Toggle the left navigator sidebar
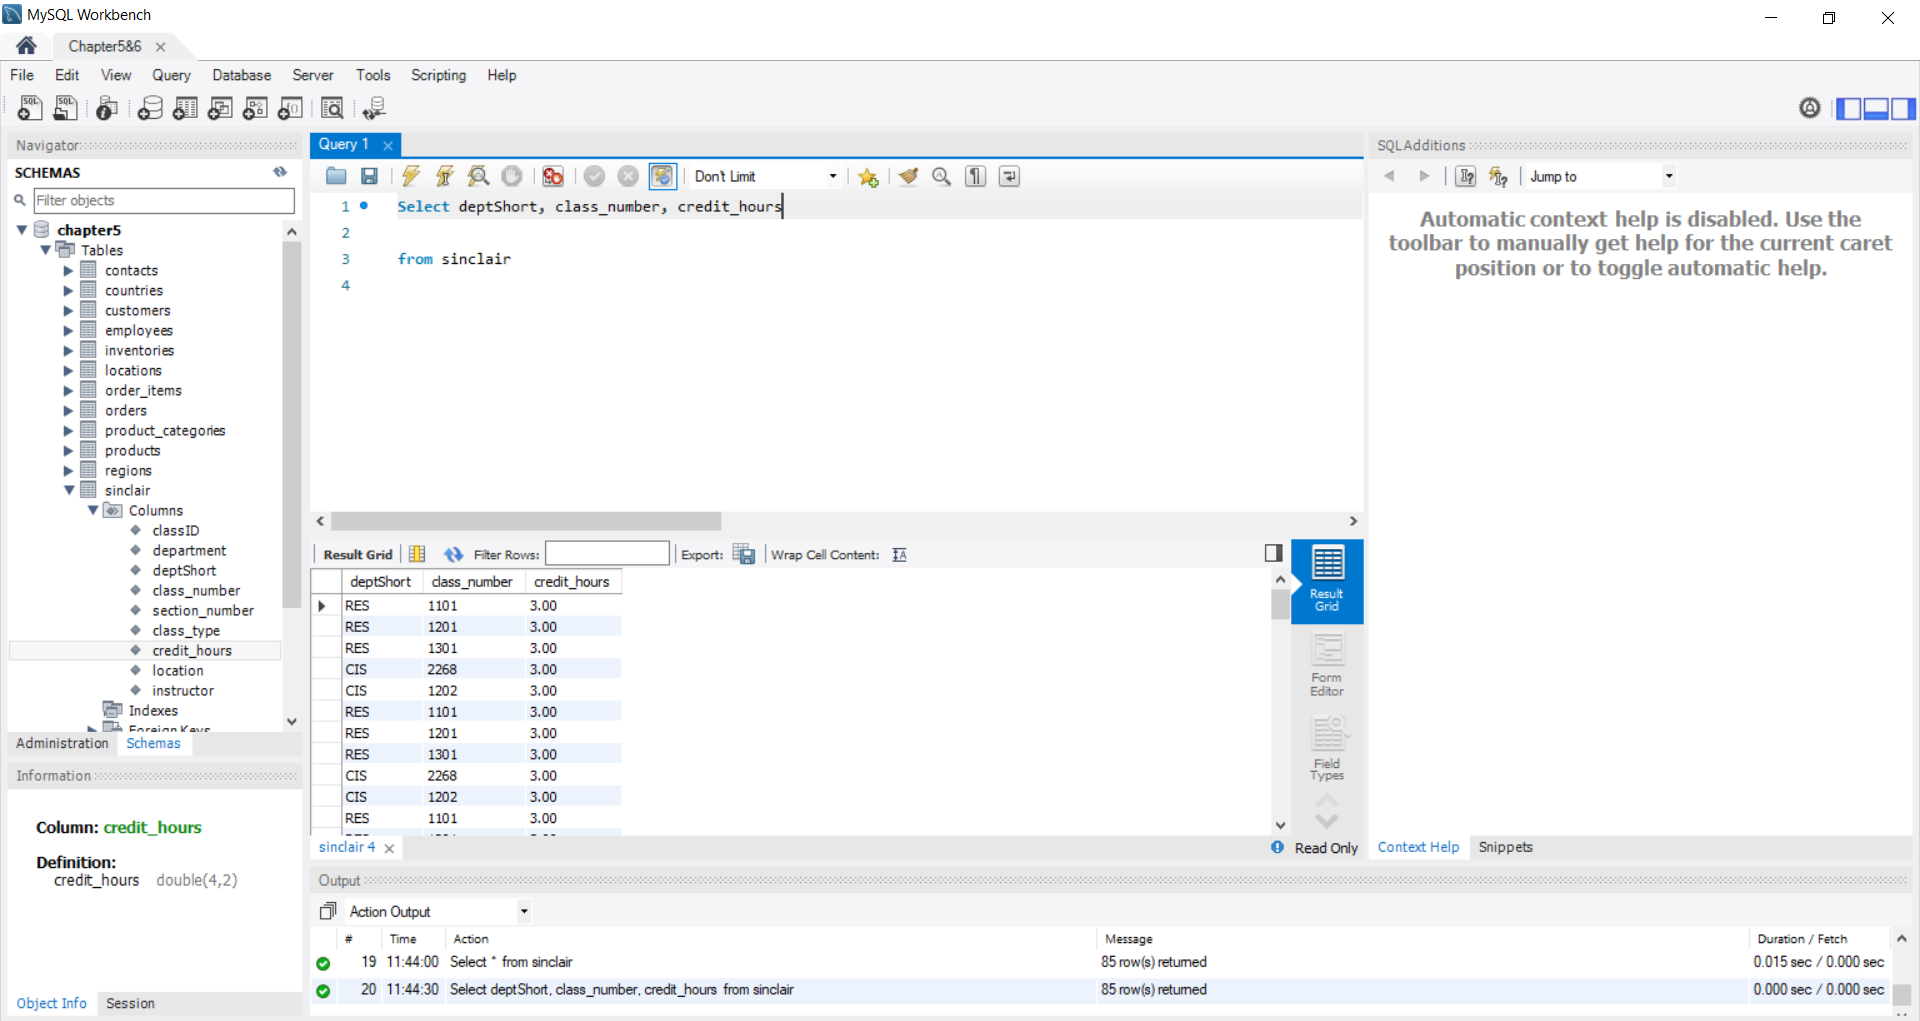 (1849, 108)
